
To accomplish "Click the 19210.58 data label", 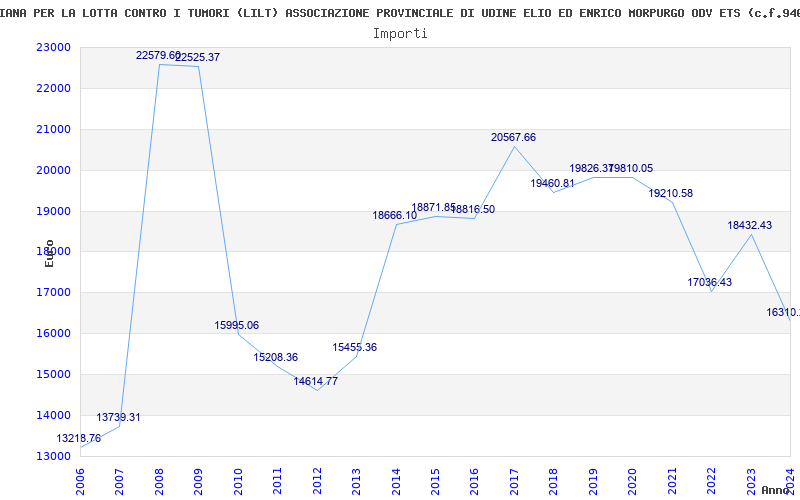I will 671,193.
